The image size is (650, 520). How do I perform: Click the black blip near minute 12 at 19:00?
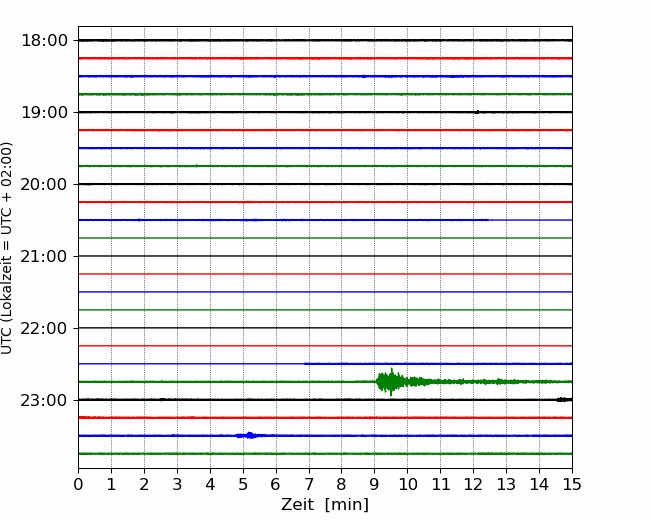point(477,112)
